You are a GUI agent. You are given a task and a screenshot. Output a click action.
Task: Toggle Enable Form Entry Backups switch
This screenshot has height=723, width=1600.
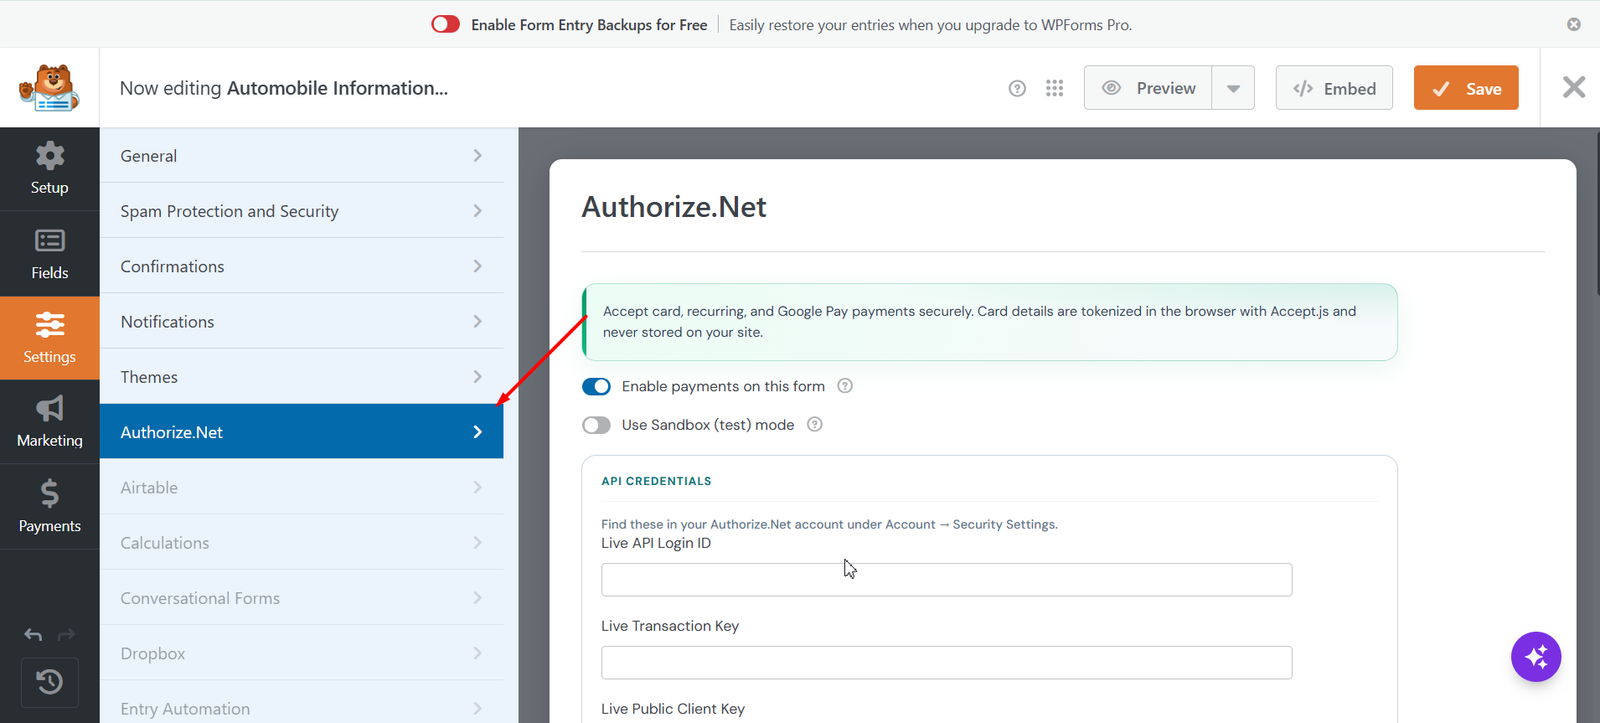pyautogui.click(x=445, y=24)
